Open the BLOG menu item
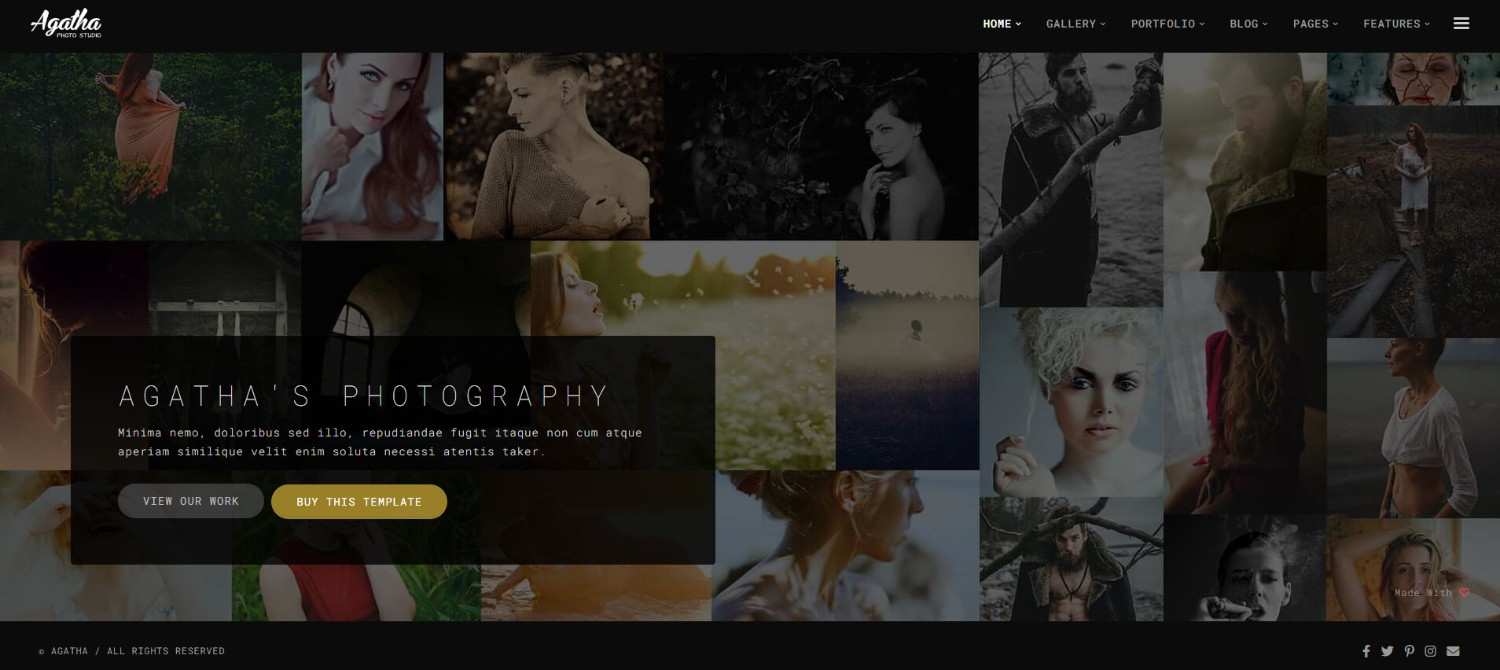1500x670 pixels. [1243, 23]
